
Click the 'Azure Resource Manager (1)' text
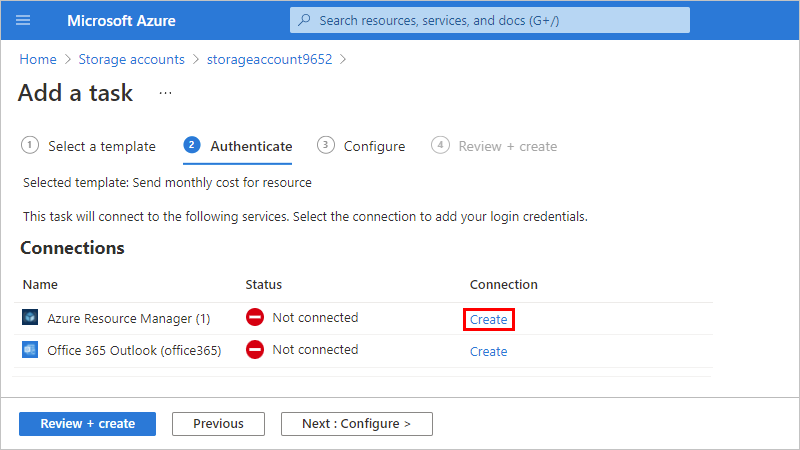pos(129,318)
